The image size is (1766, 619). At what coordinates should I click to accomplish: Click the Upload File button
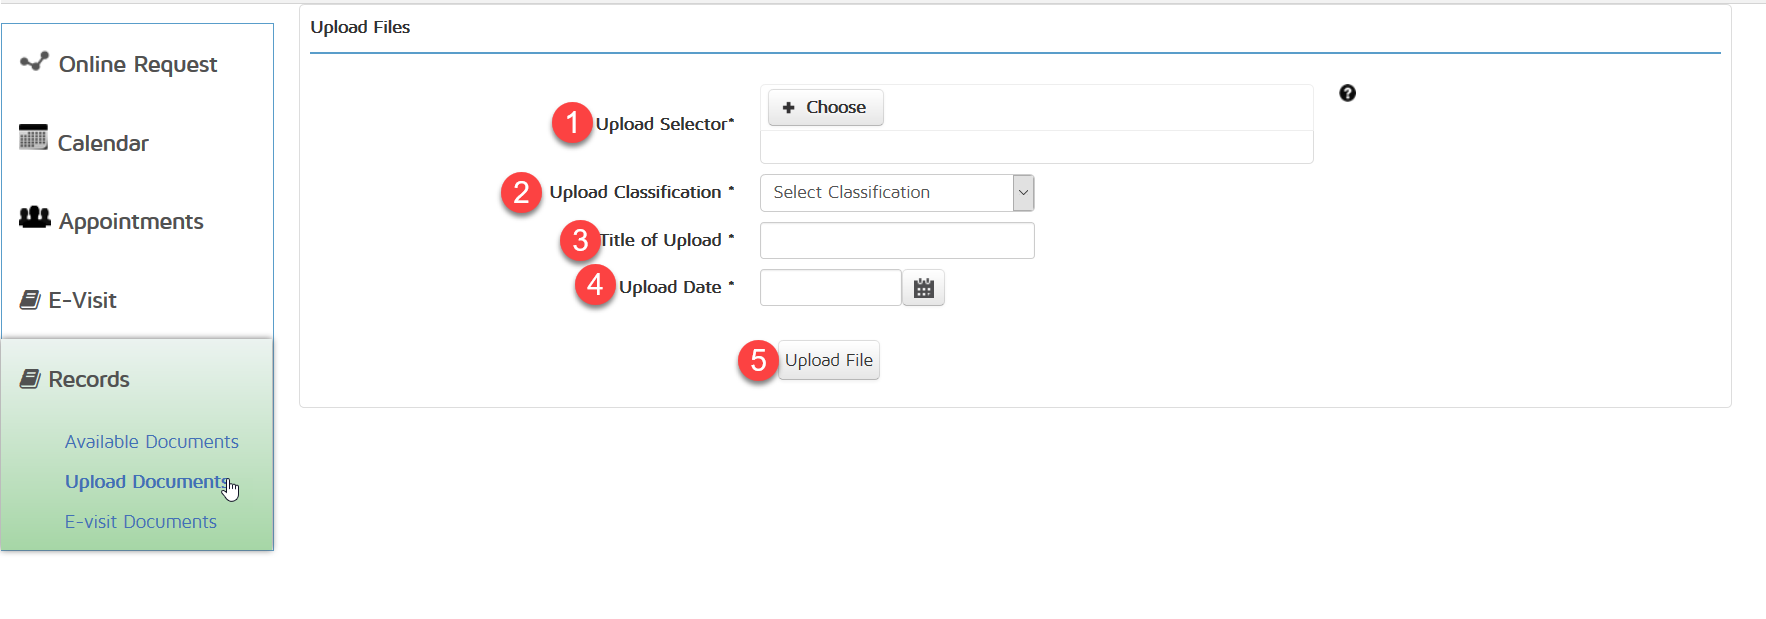click(x=828, y=360)
